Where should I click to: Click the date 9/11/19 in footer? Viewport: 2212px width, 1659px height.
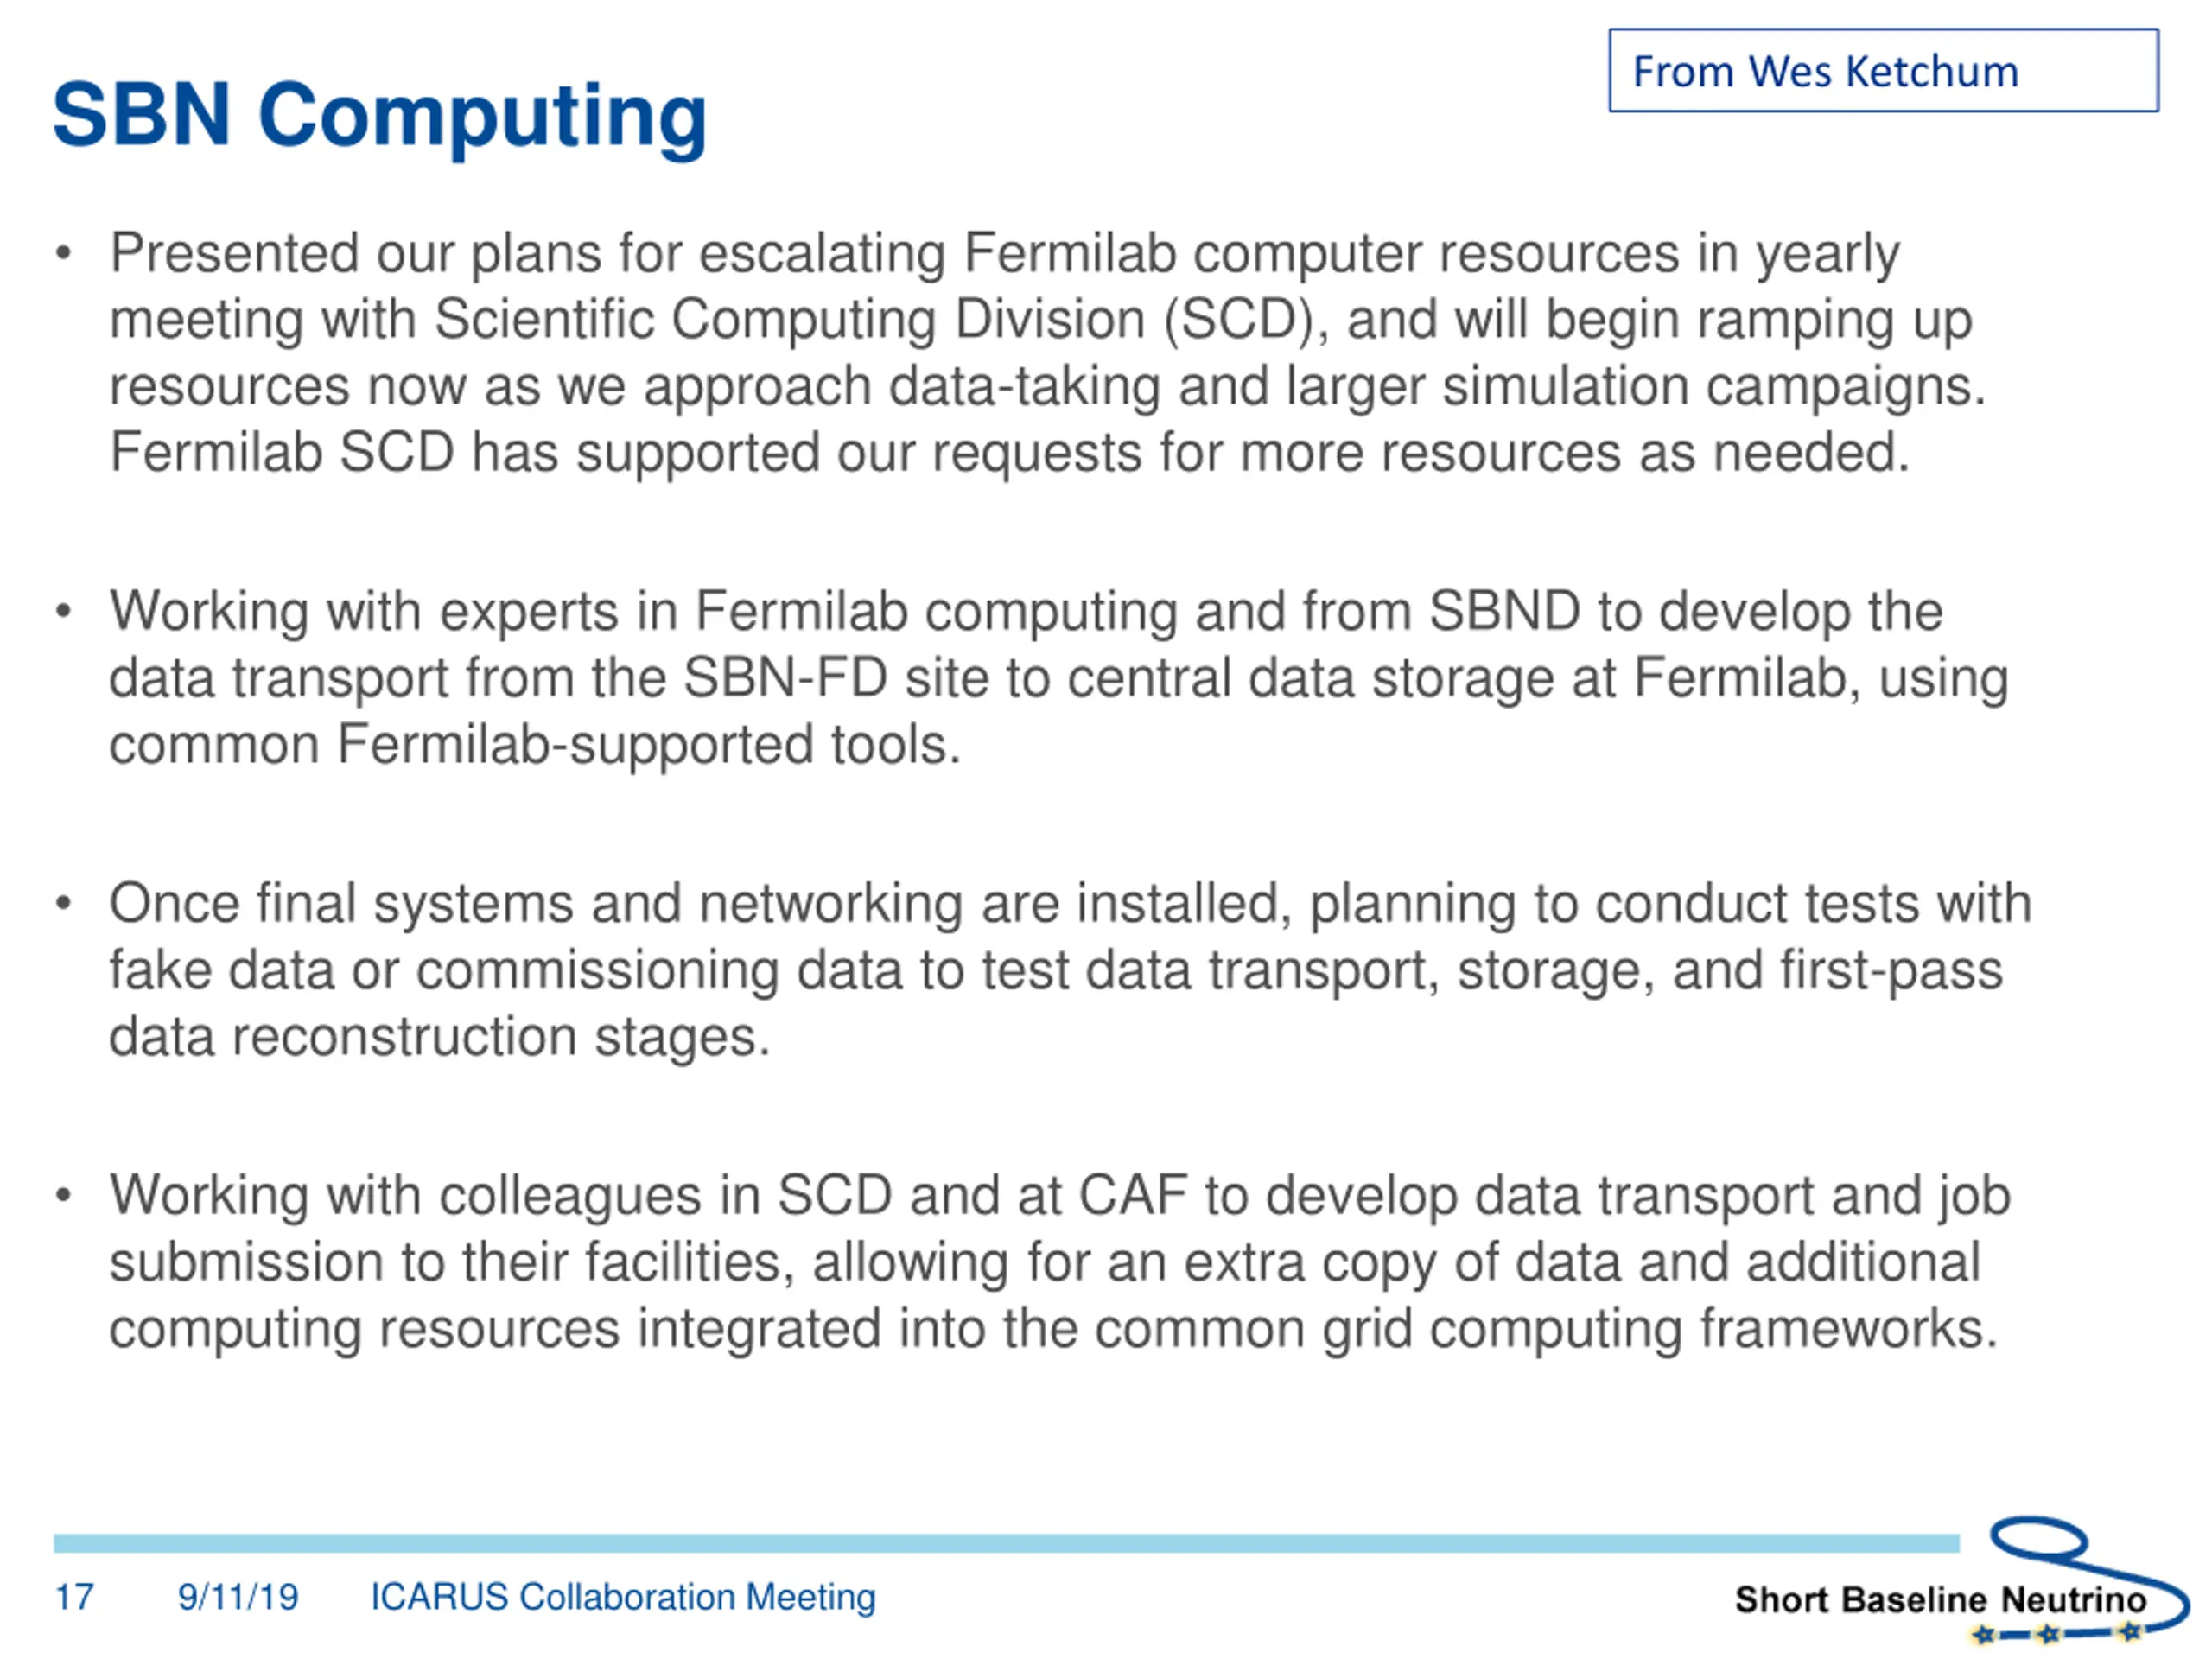238,1597
